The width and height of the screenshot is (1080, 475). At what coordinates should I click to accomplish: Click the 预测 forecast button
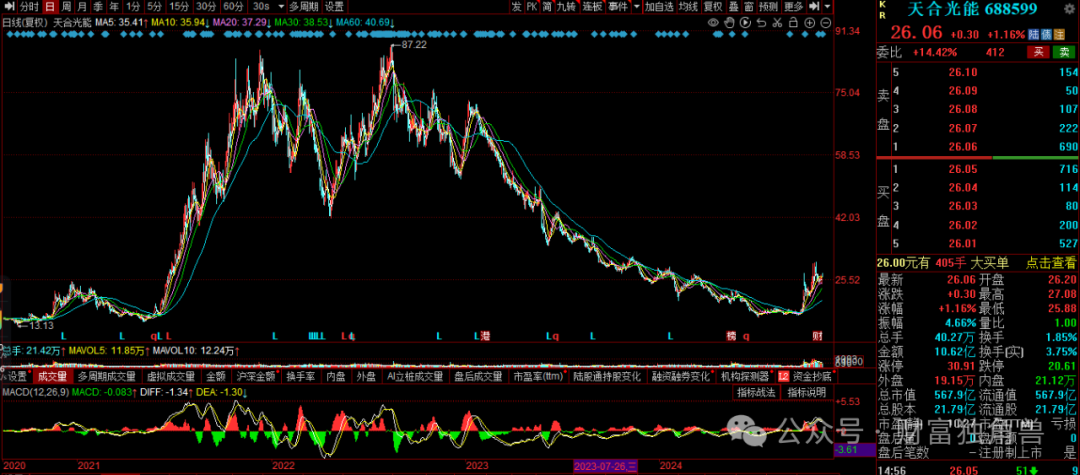pos(769,6)
